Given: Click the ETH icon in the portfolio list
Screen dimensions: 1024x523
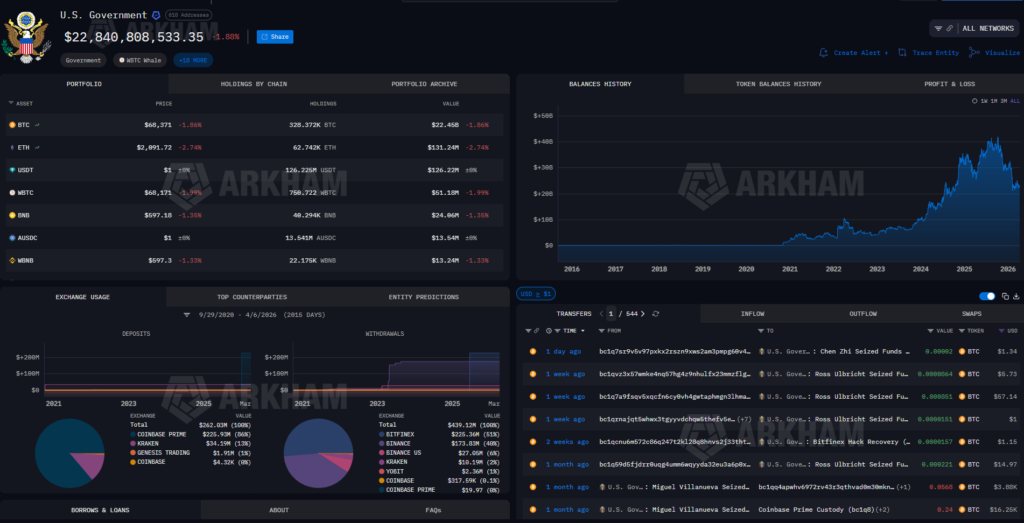Looking at the screenshot, I should pyautogui.click(x=12, y=148).
